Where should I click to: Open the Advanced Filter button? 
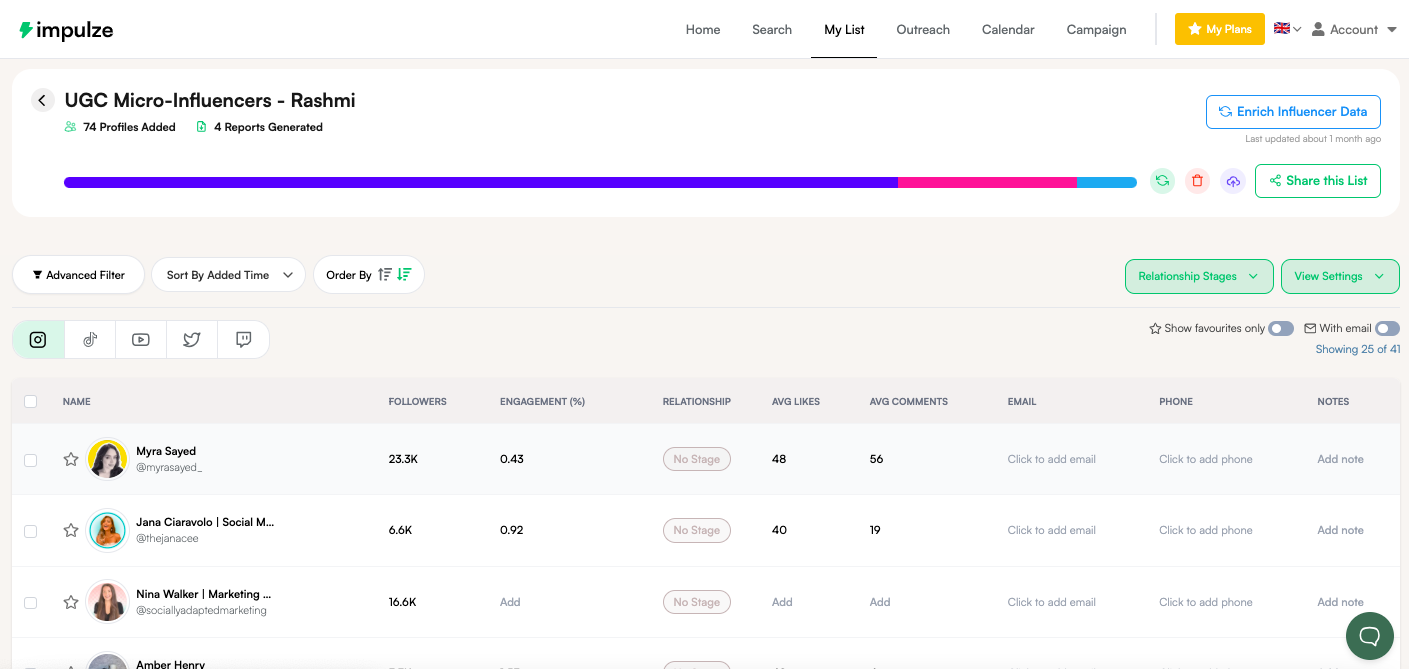pos(78,274)
